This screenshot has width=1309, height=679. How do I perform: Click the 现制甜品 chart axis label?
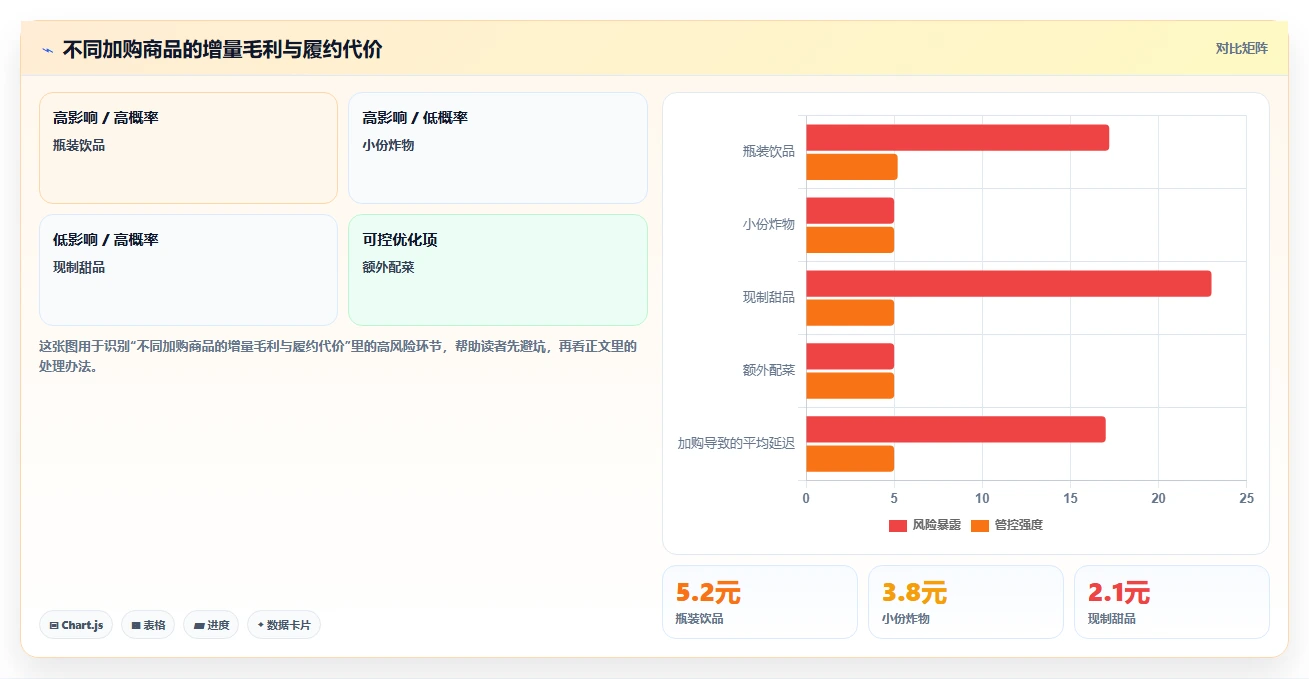(x=769, y=297)
